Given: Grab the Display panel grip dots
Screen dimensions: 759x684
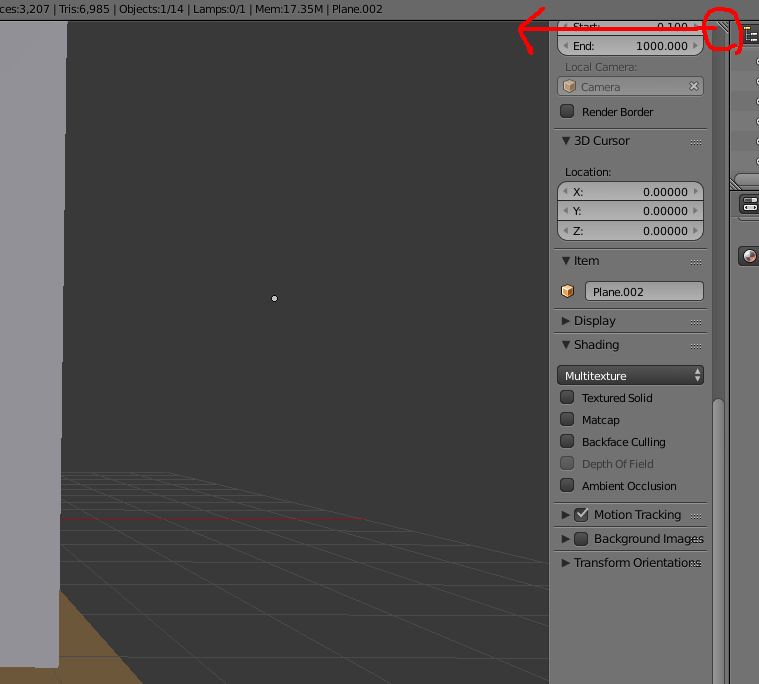Looking at the screenshot, I should coord(696,322).
